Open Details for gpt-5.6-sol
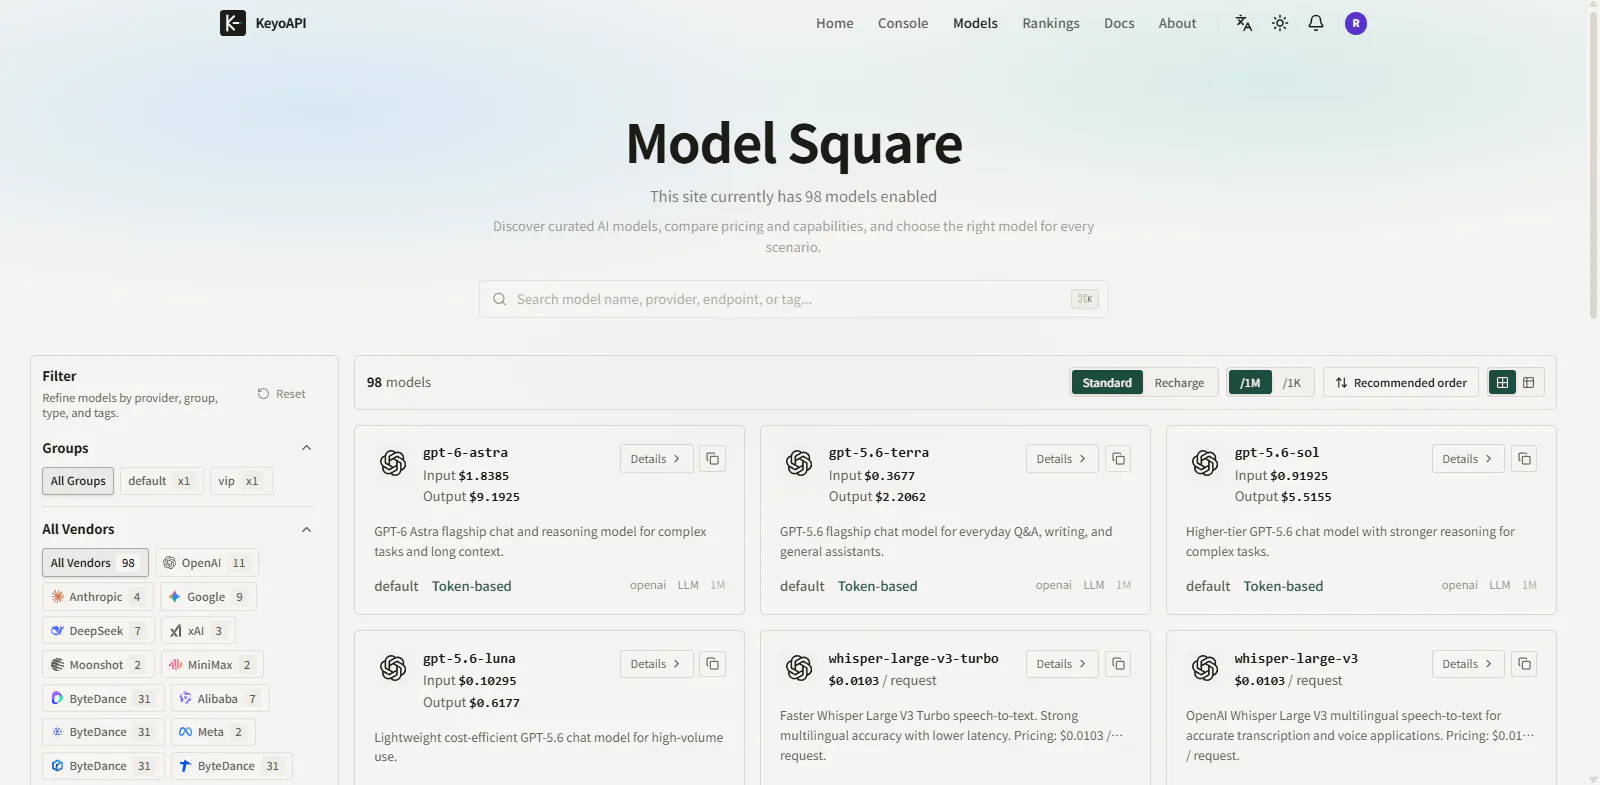This screenshot has height=785, width=1600. 1468,459
